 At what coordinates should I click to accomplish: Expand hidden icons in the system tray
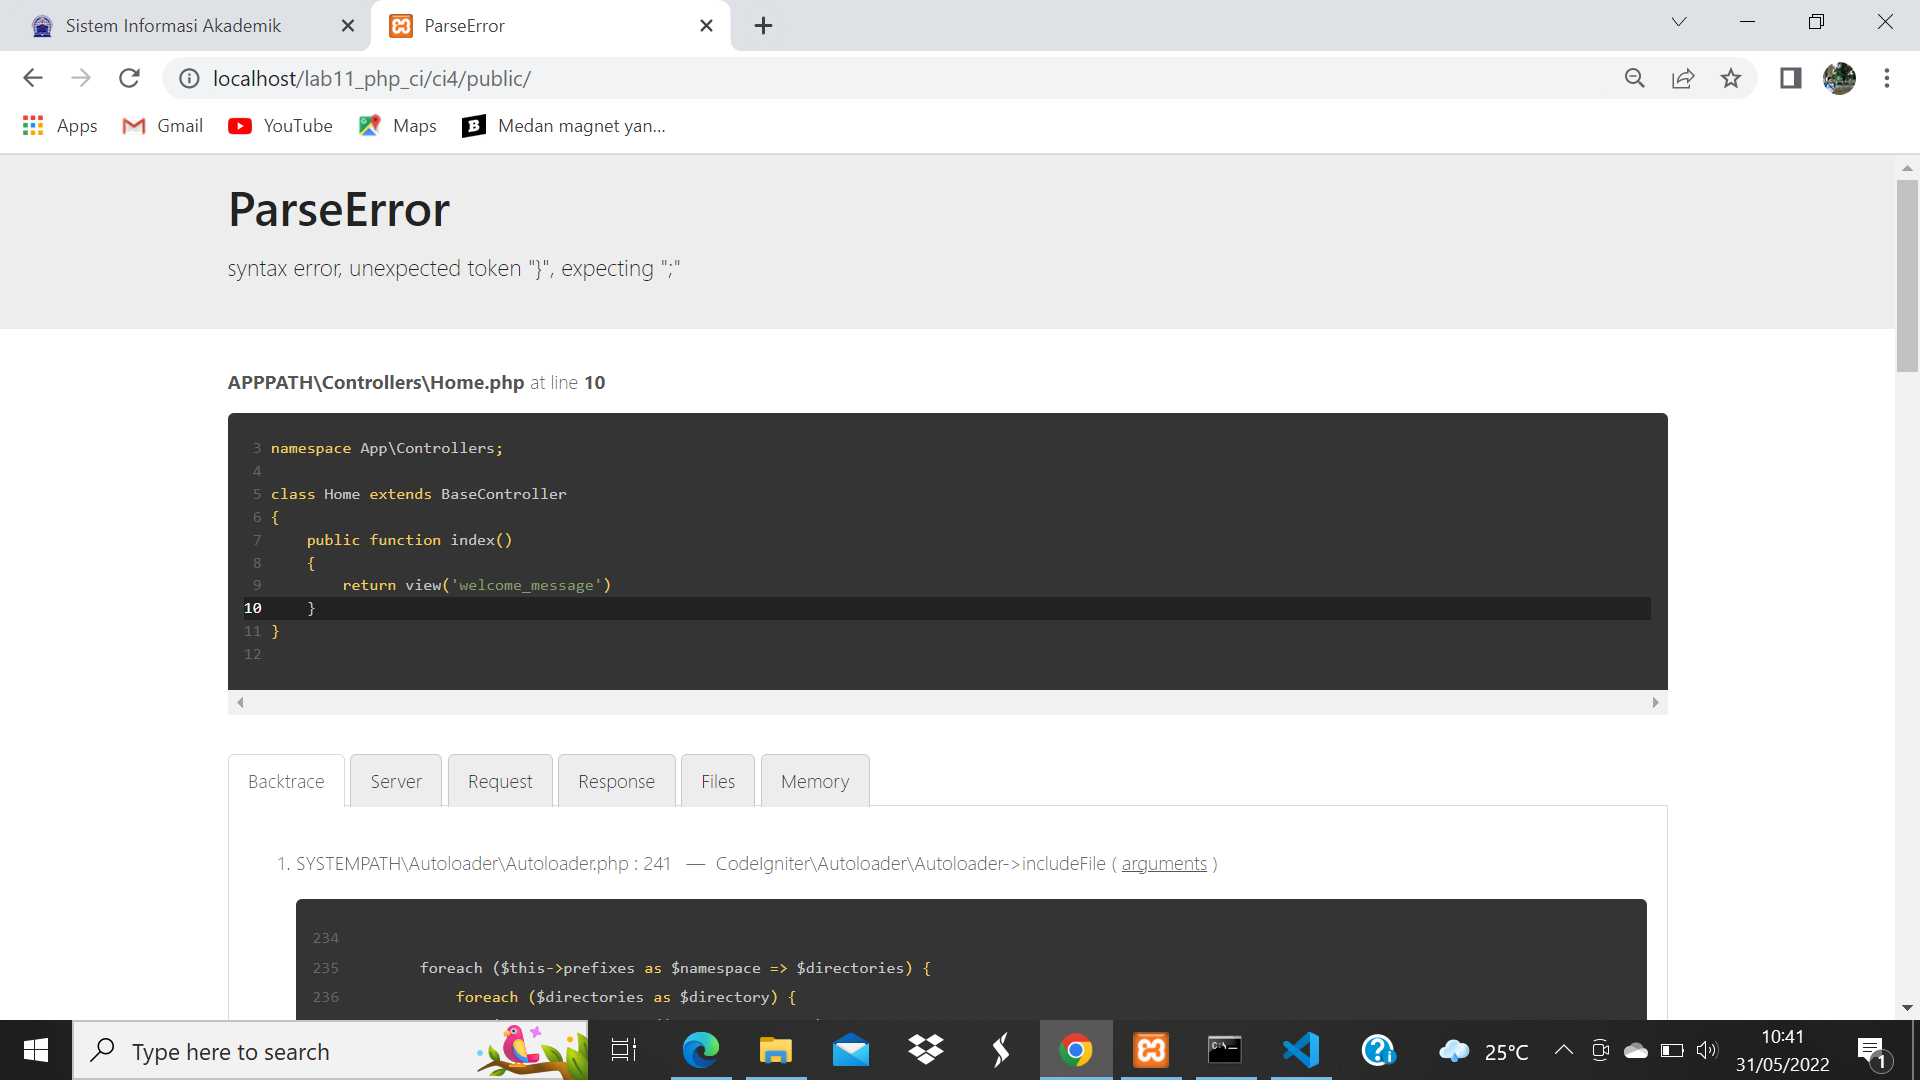coord(1565,1050)
